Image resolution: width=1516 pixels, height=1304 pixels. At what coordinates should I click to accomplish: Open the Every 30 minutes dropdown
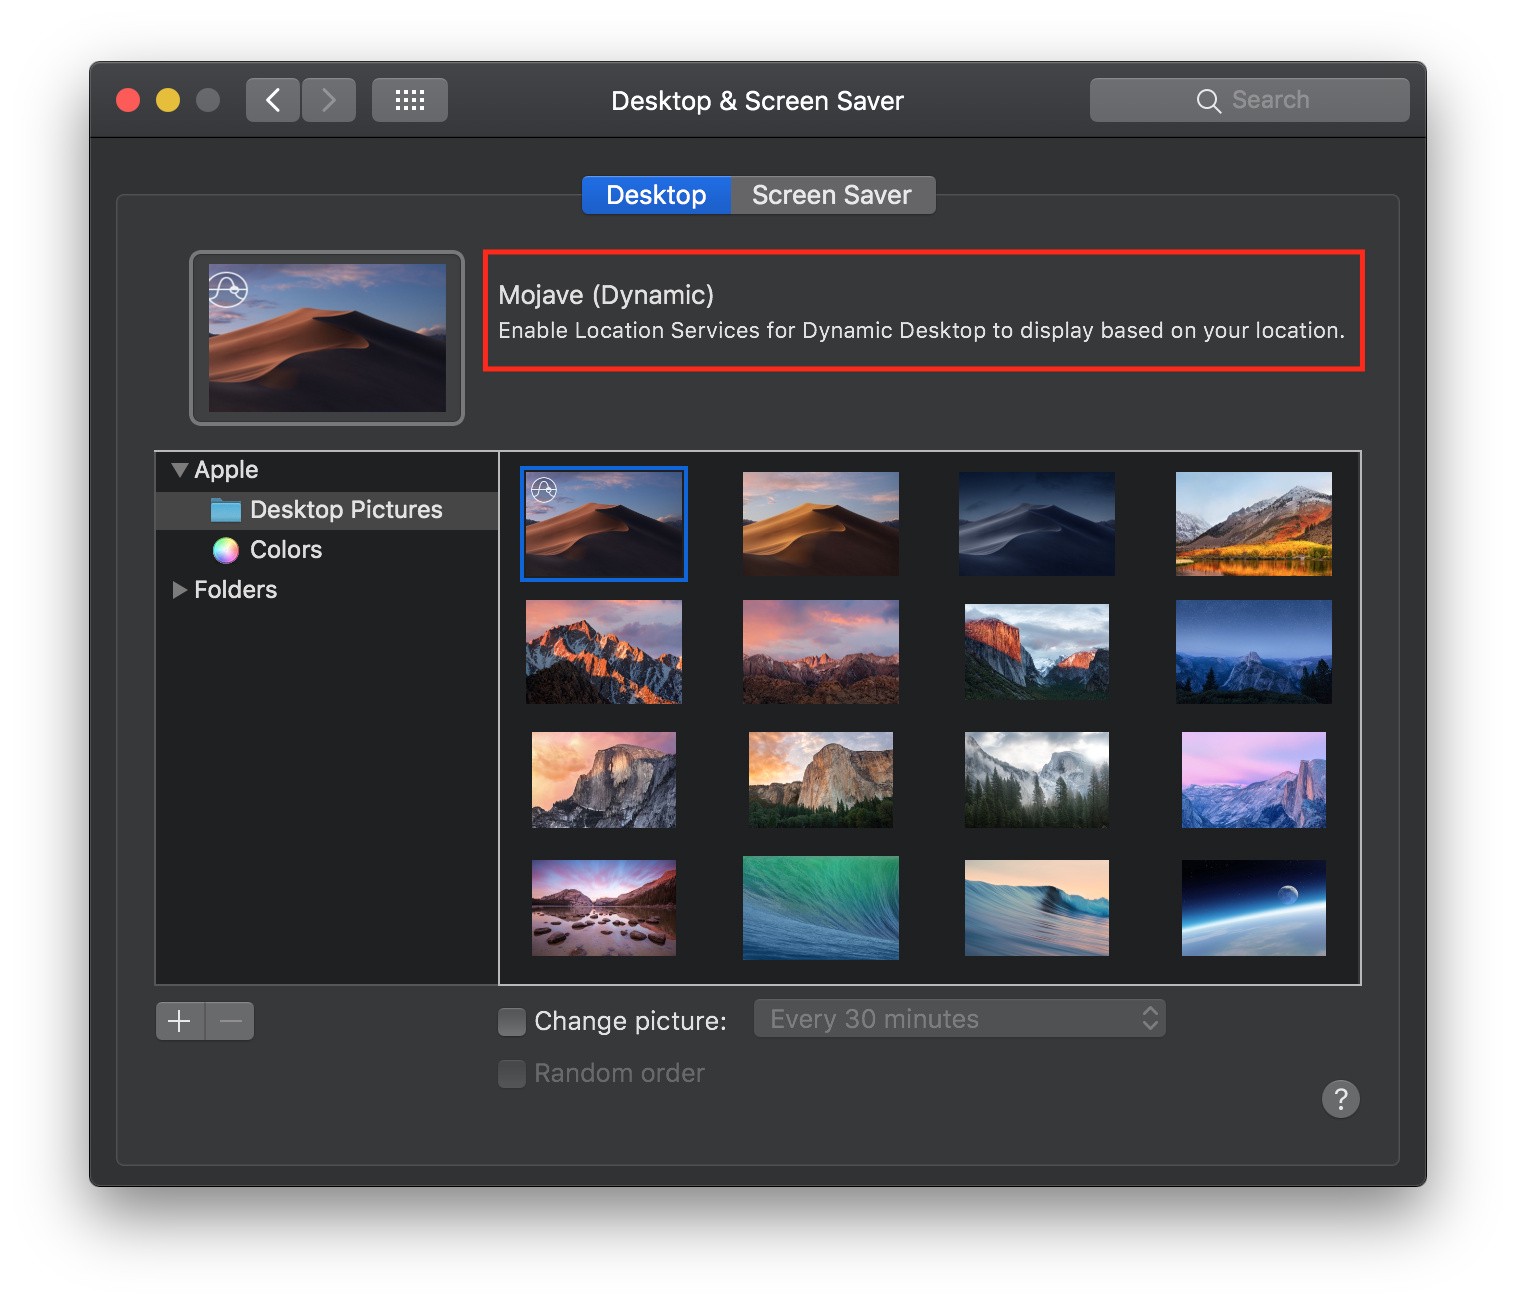960,1019
